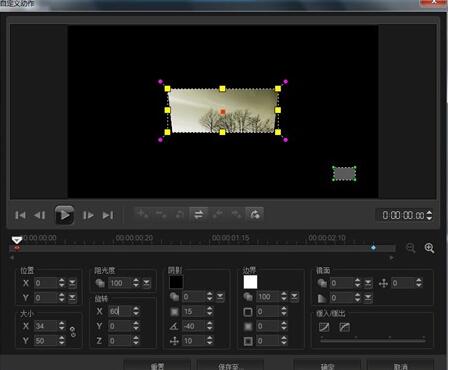Step forward one frame
Viewport: 449px width, 370px height.
88,215
